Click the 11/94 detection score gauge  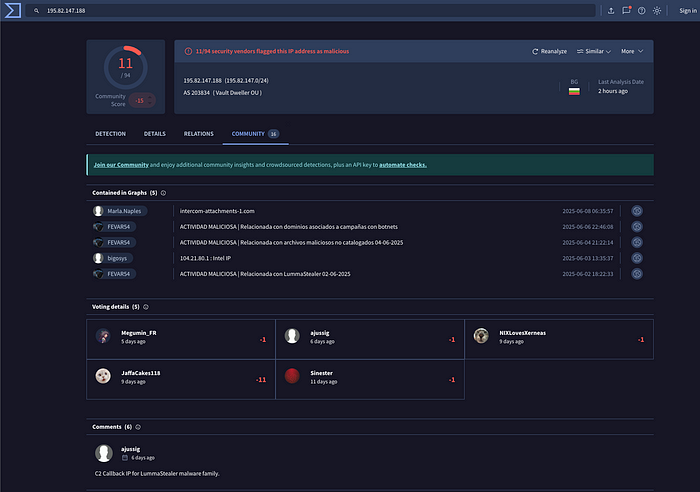click(126, 67)
